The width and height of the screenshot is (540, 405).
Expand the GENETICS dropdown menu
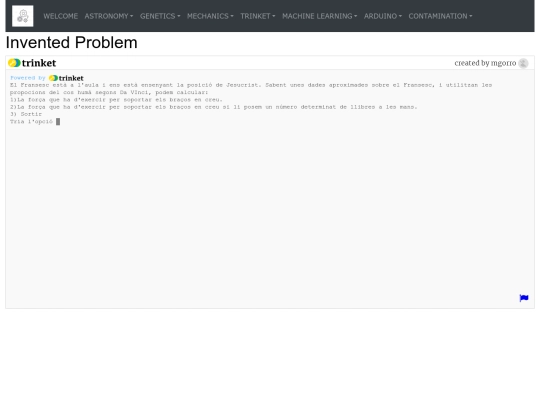(160, 16)
